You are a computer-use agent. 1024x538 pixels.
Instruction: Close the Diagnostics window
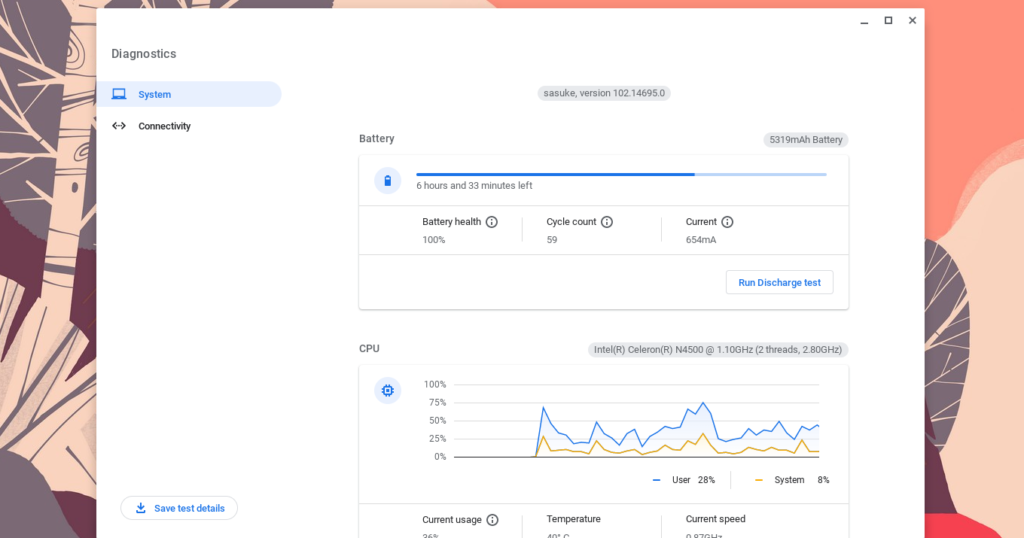[912, 21]
